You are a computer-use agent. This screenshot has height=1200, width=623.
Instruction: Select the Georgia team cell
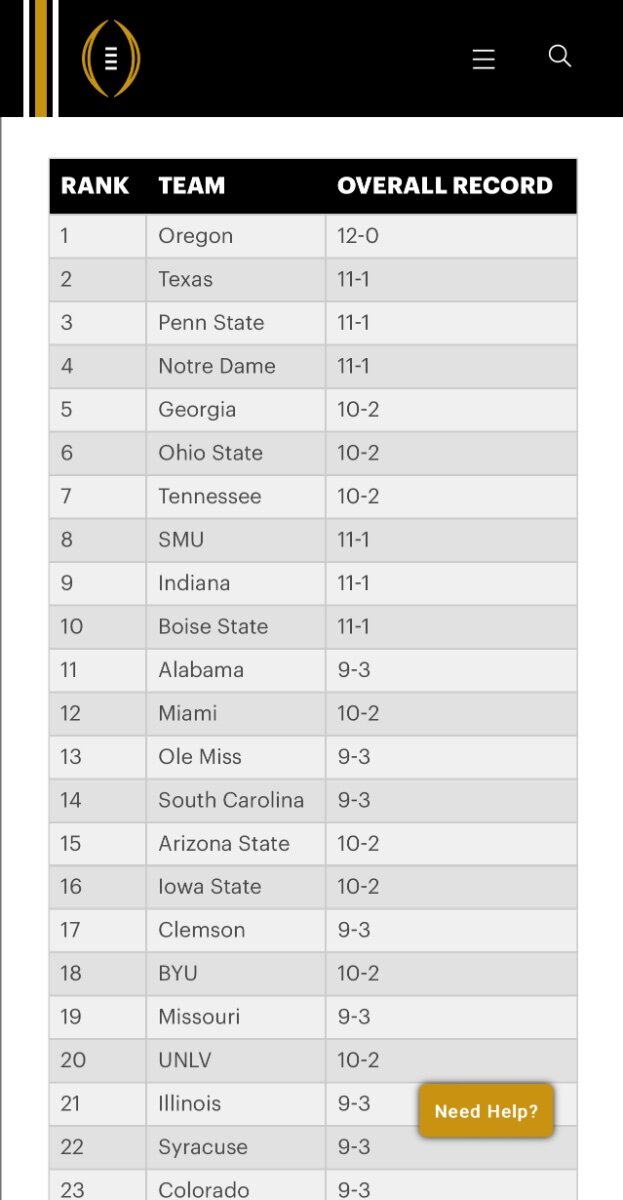236,409
